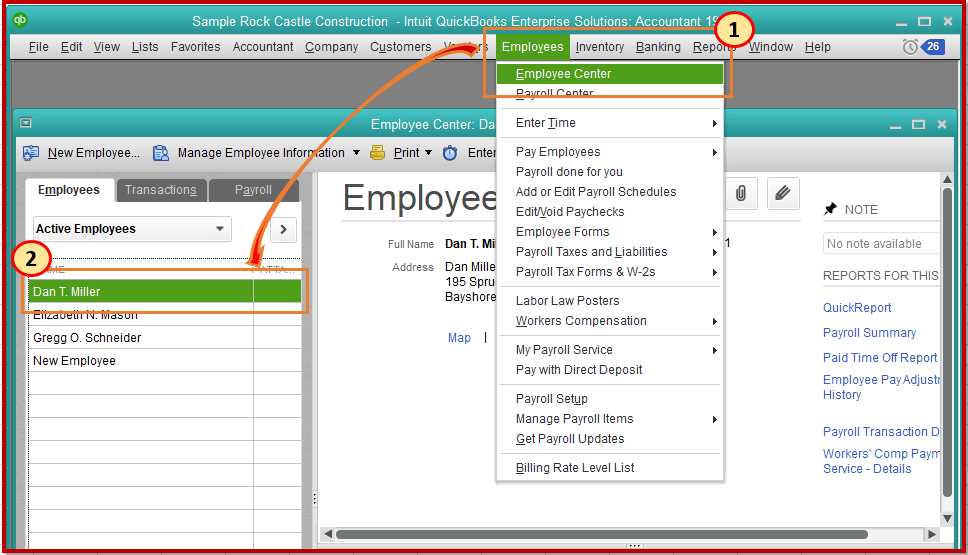Select Pay with Direct Deposit
The width and height of the screenshot is (968, 555).
pos(579,370)
